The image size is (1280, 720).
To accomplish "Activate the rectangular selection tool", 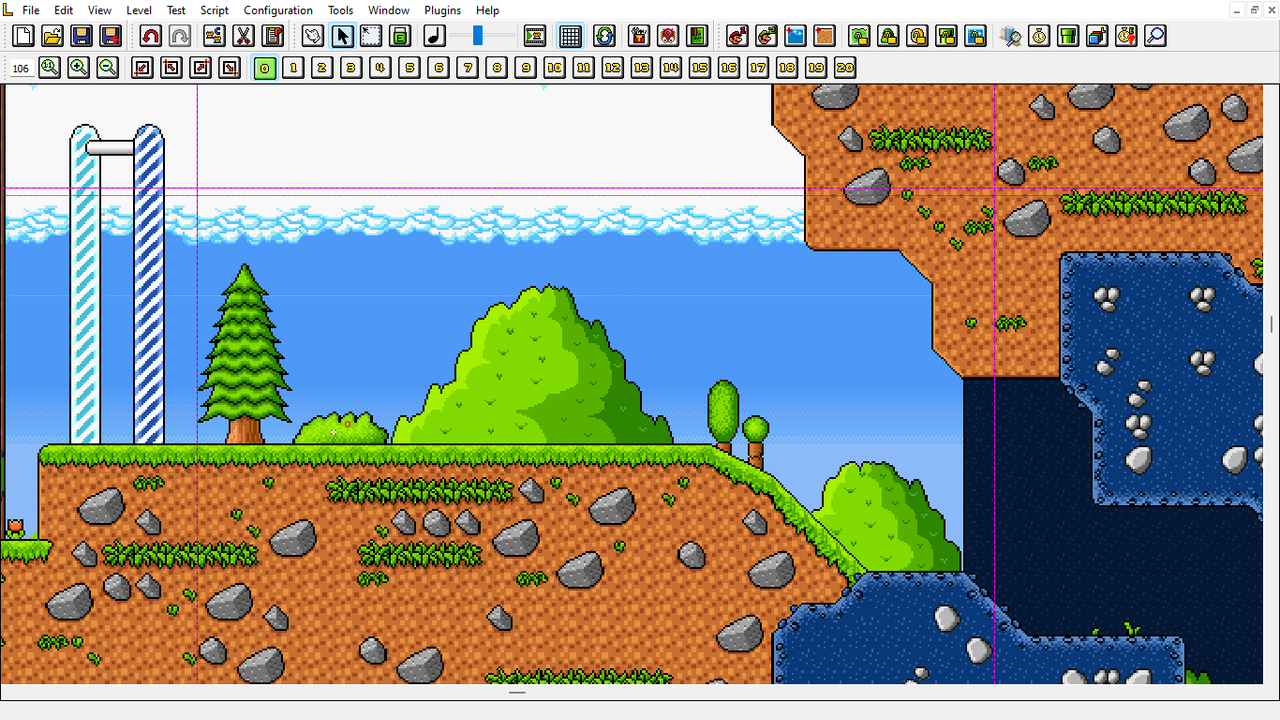I will (x=370, y=36).
